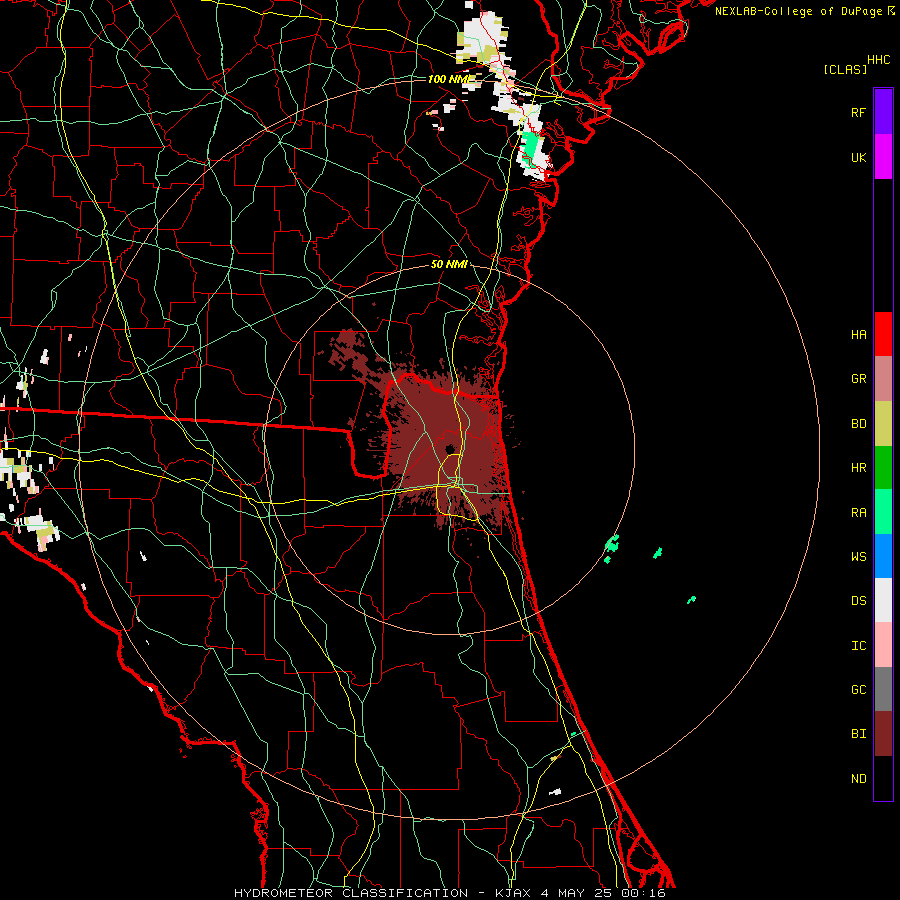The height and width of the screenshot is (900, 900).
Task: Click the "IC" legend label
Action: point(859,646)
